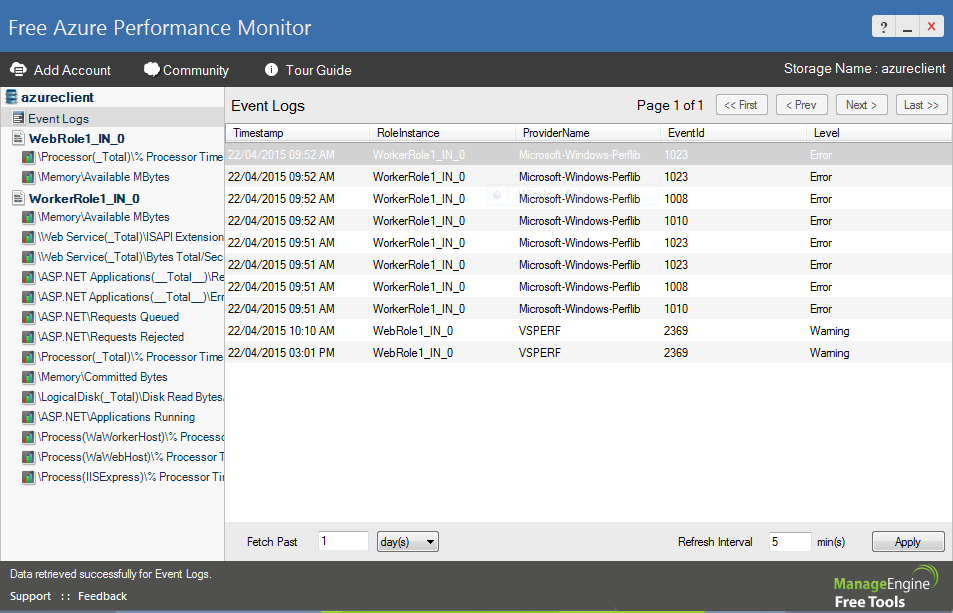Click the Event Logs icon in sidebar
This screenshot has width=953, height=613.
(18, 119)
